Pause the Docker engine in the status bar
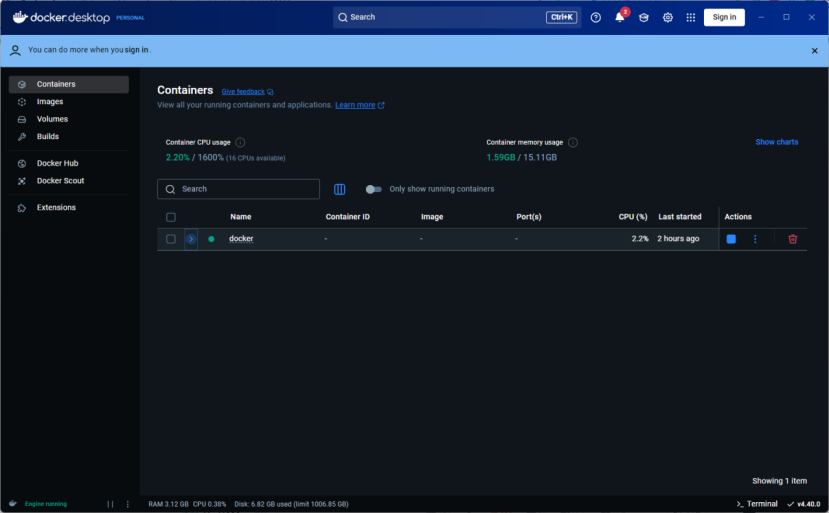829x513 pixels. pos(110,504)
